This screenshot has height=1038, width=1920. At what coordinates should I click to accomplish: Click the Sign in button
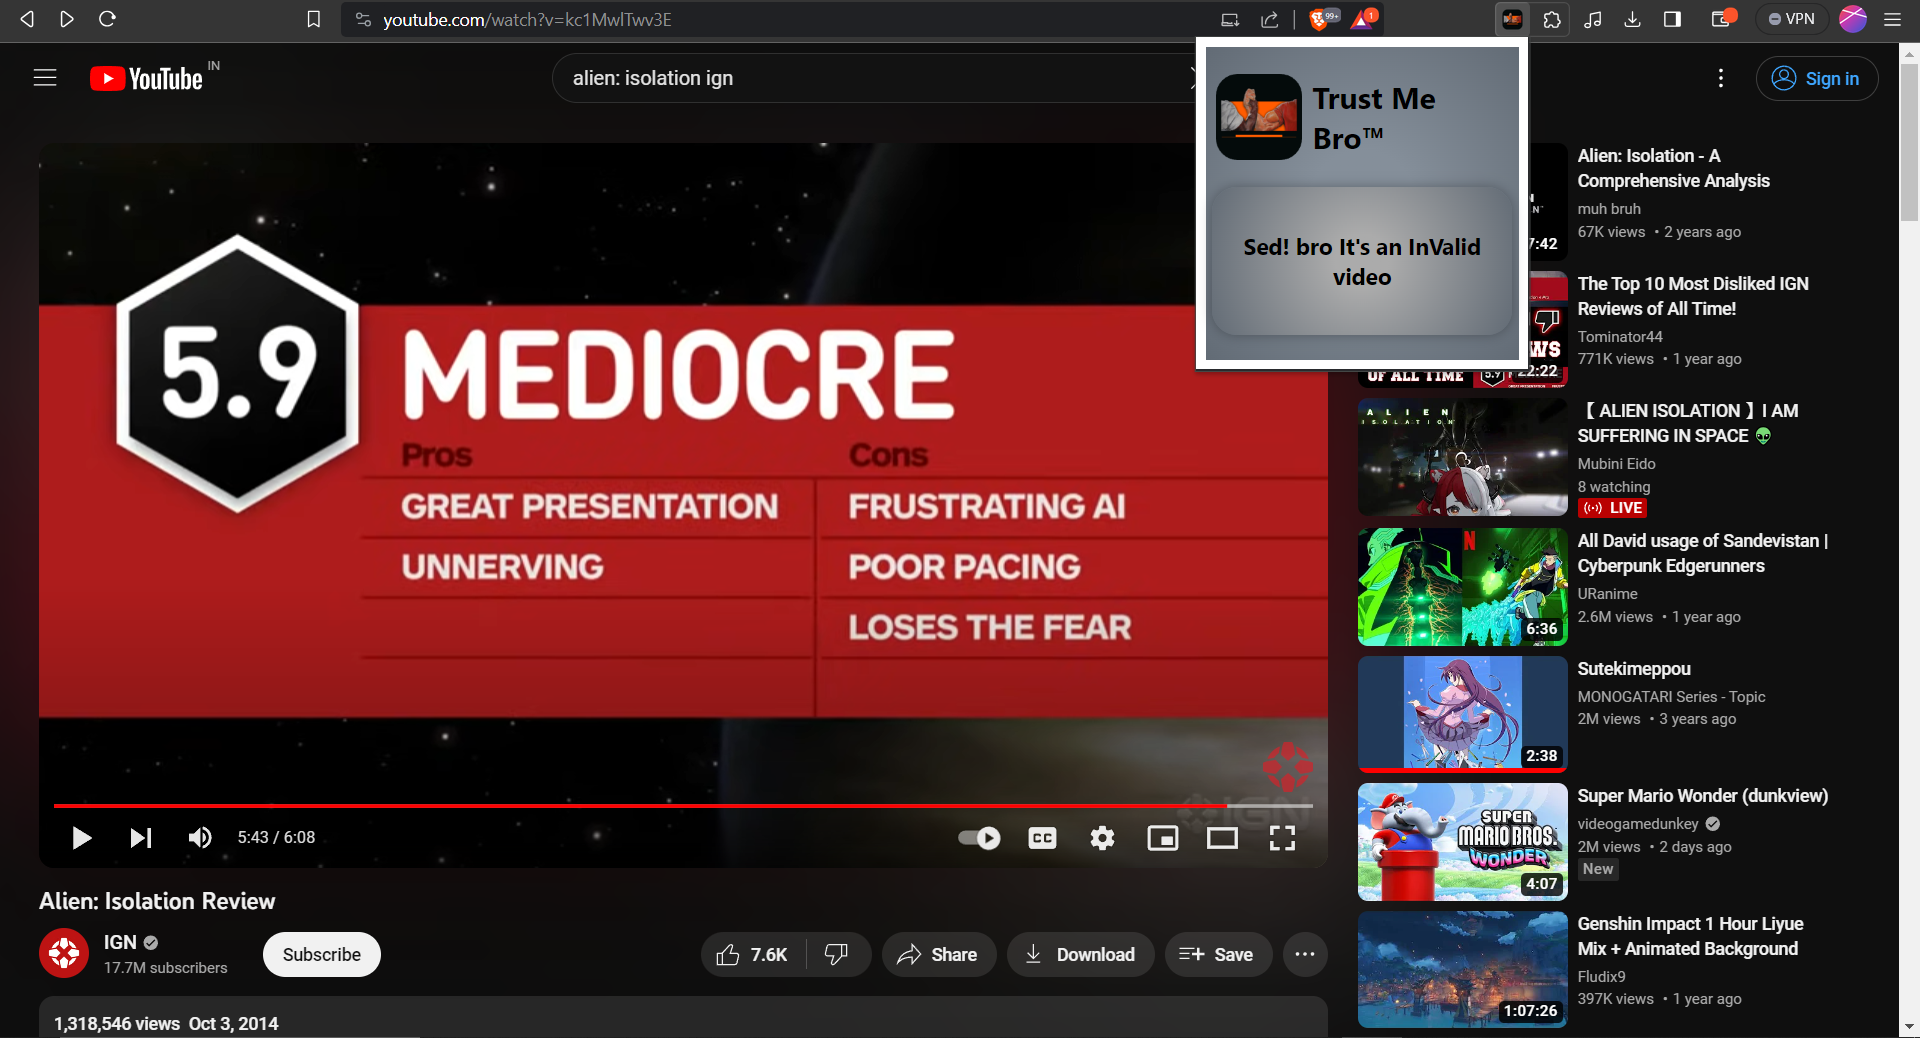click(x=1816, y=78)
